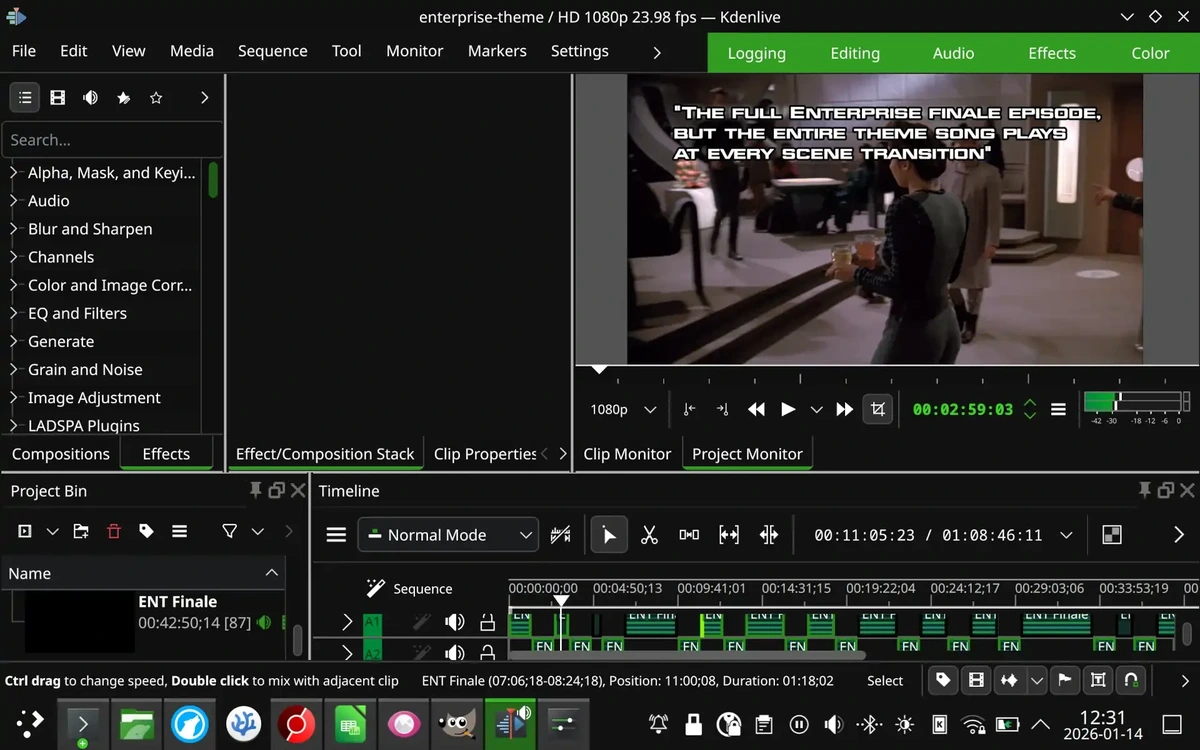Open the favorite effects star filter
Viewport: 1200px width, 750px height.
tap(156, 97)
